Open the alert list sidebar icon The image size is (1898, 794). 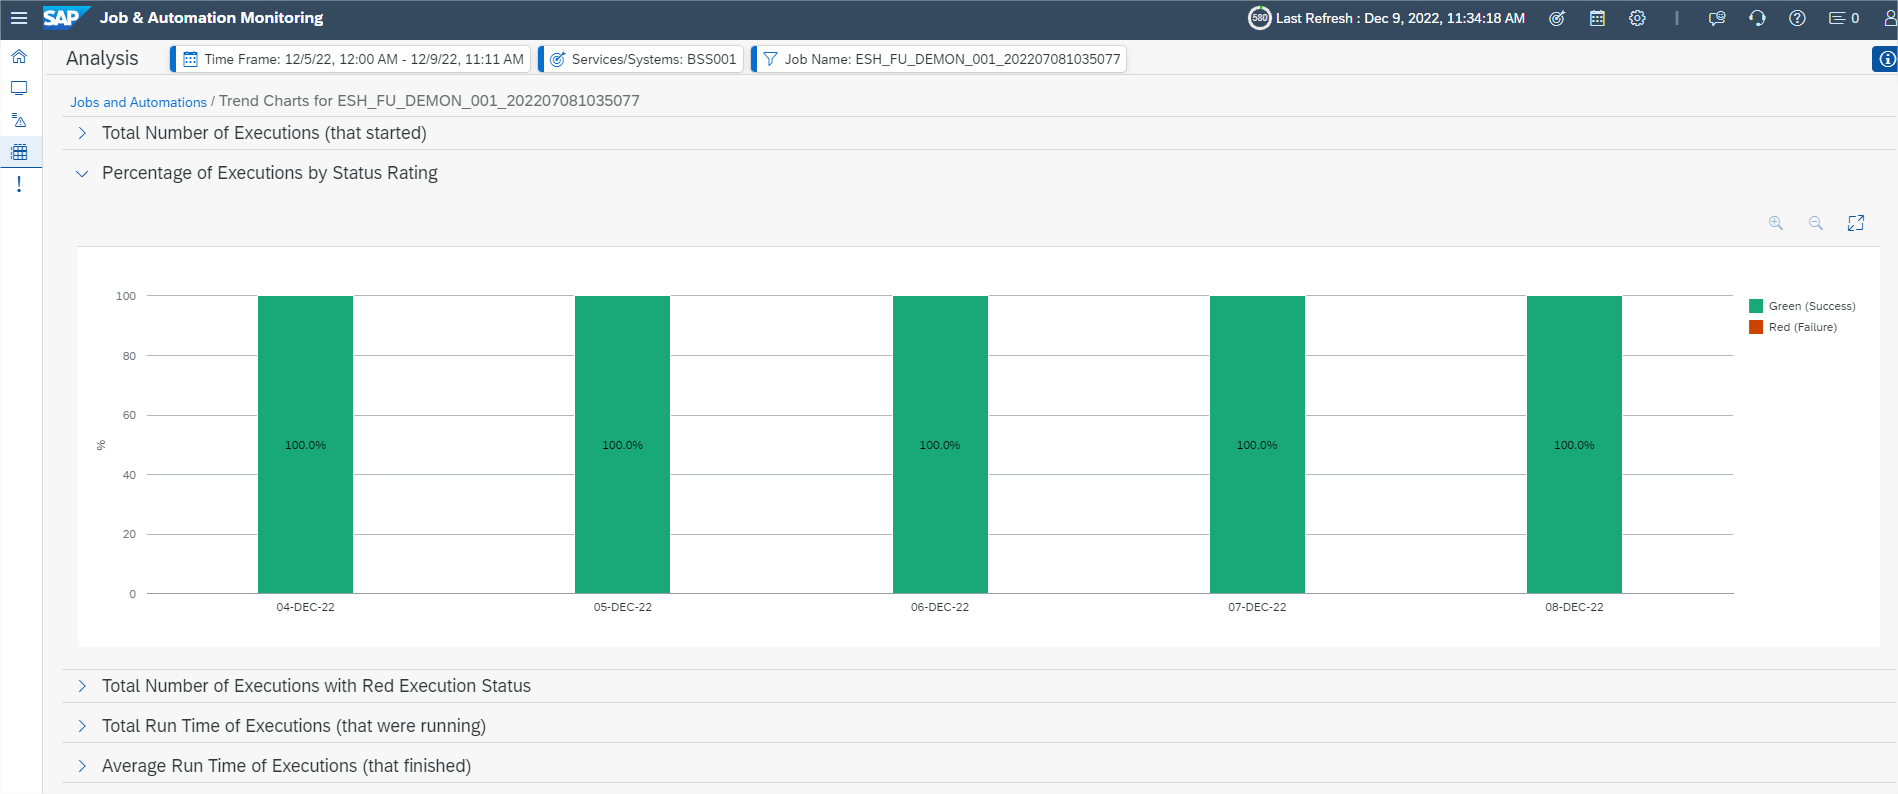pos(19,120)
